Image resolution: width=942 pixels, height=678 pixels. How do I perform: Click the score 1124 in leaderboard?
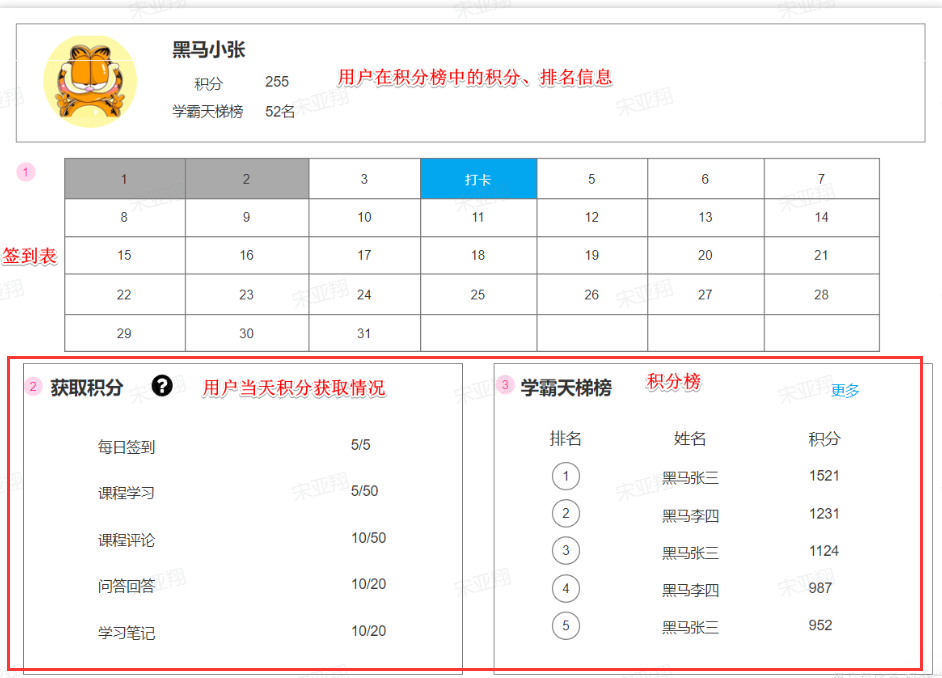click(x=824, y=551)
